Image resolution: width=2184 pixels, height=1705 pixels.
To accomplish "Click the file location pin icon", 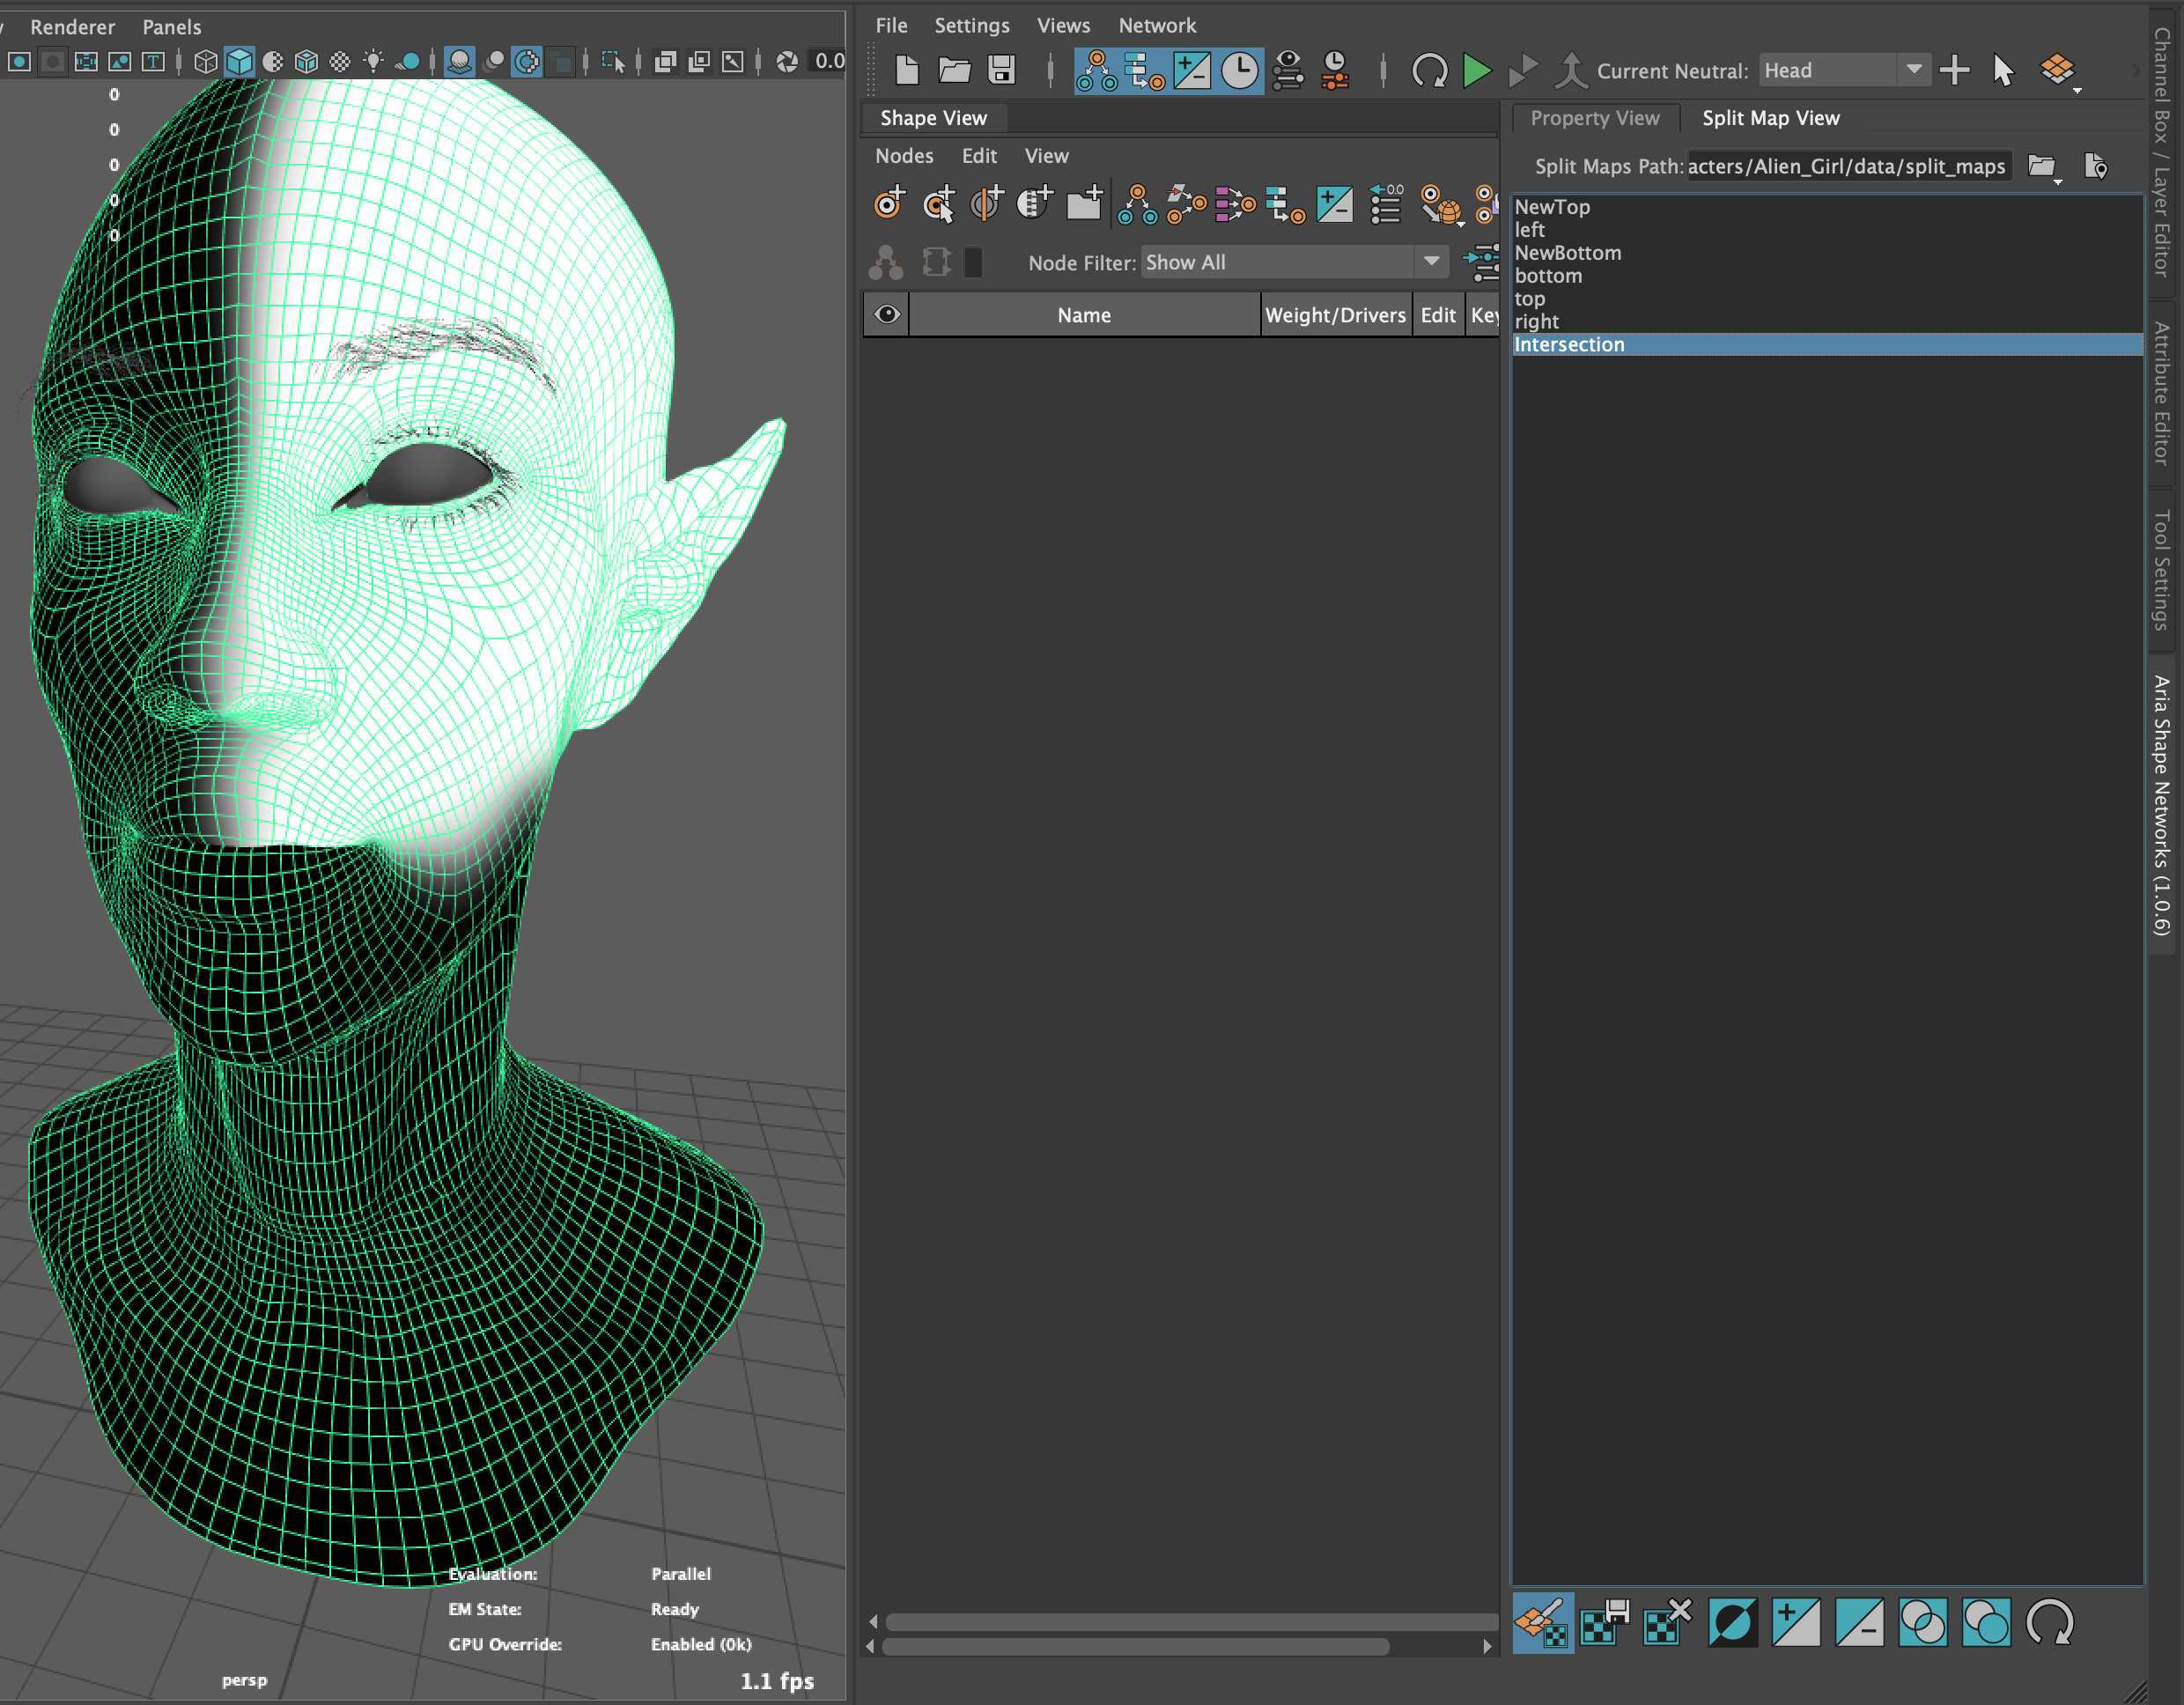I will [x=2096, y=166].
